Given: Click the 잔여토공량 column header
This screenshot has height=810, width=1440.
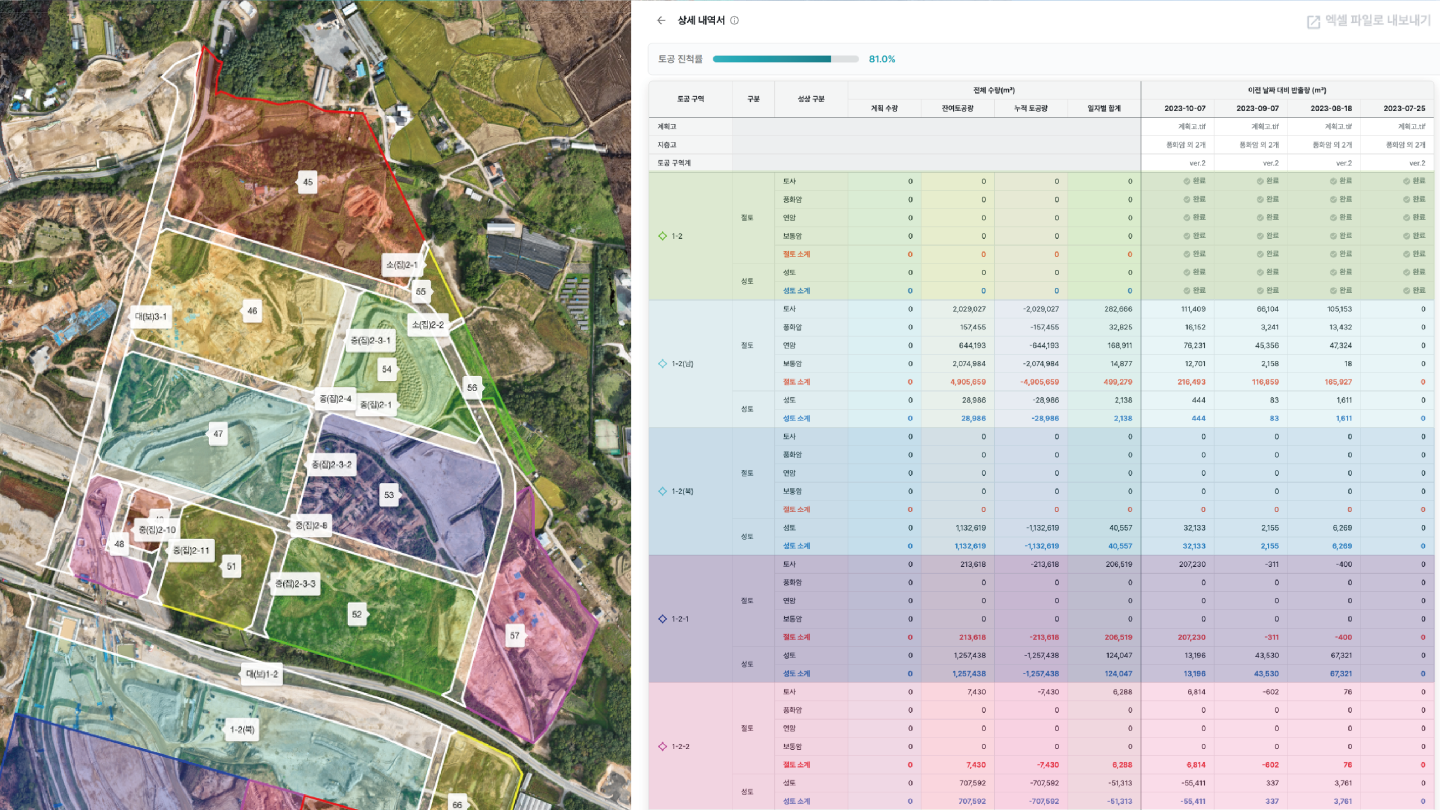Looking at the screenshot, I should tap(957, 108).
